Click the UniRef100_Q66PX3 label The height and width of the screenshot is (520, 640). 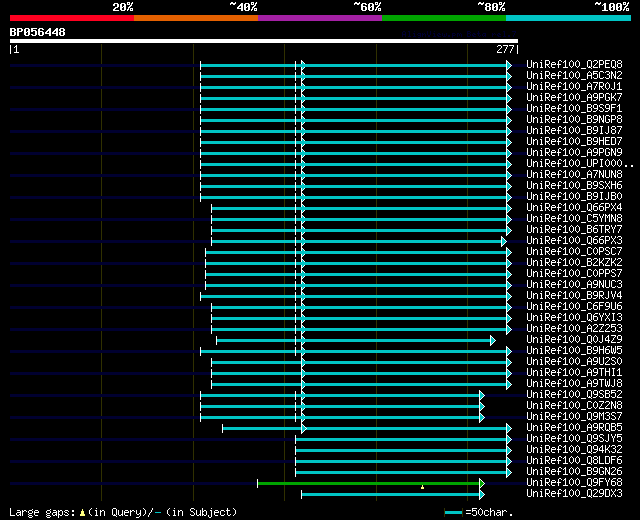coord(574,241)
